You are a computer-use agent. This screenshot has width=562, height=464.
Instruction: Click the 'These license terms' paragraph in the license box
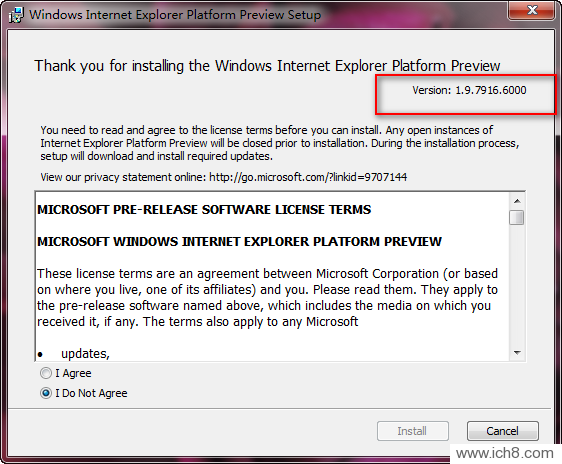[267, 297]
